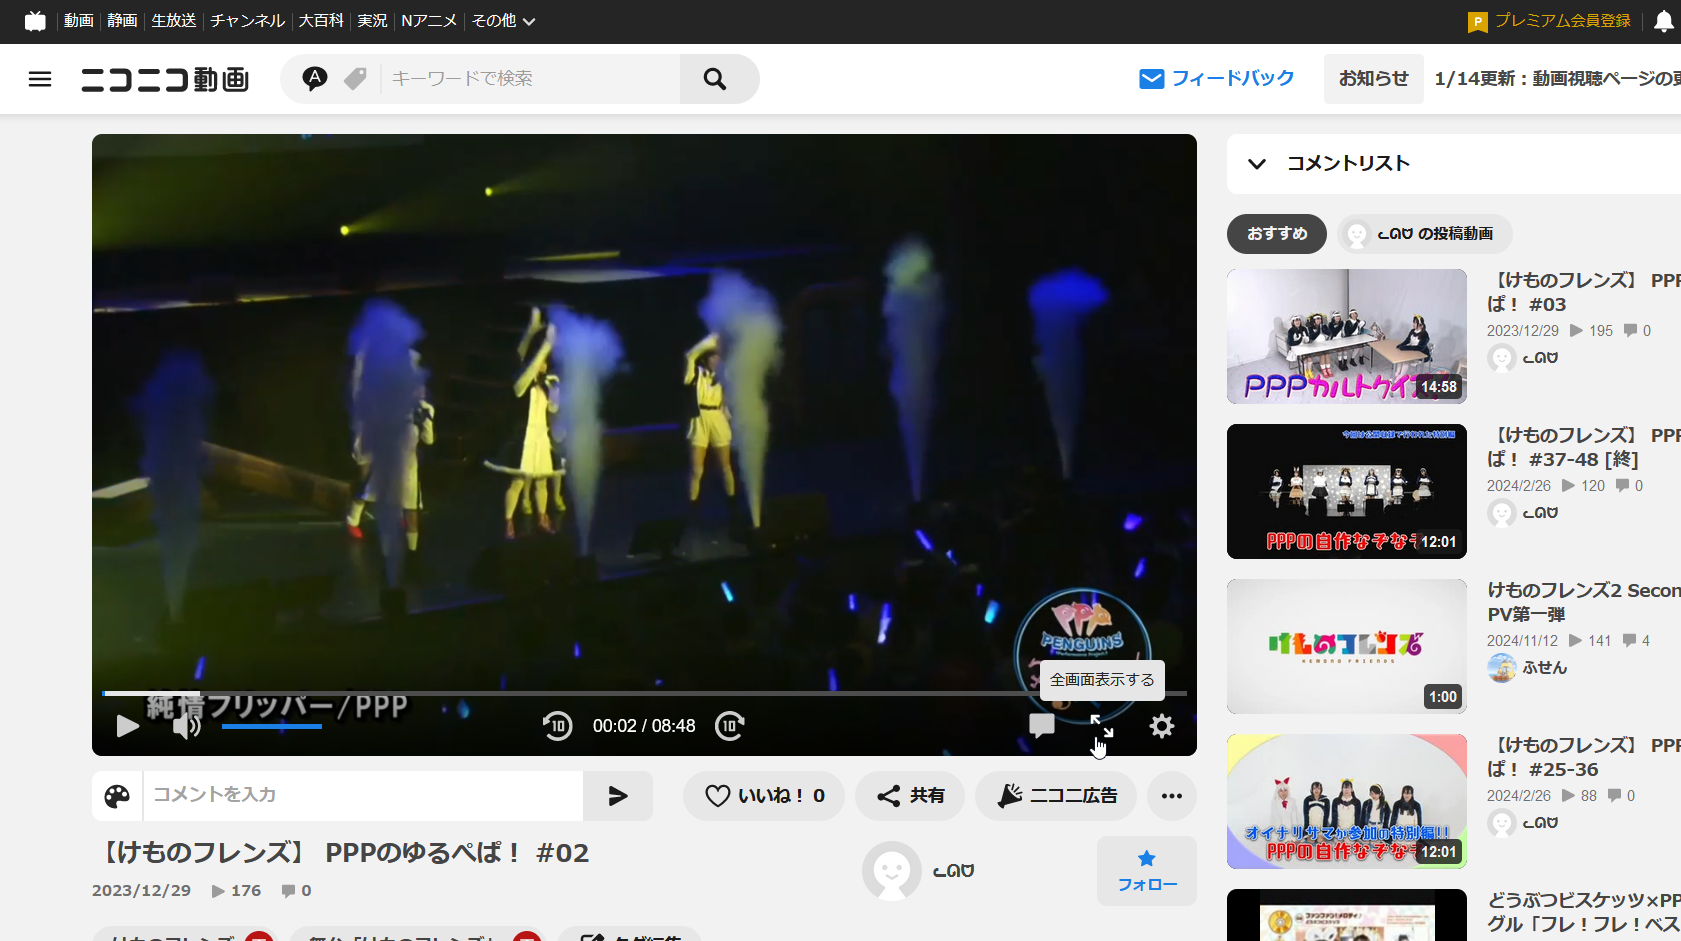The width and height of the screenshot is (1681, 941).
Task: Click the いいね! like button
Action: (x=764, y=796)
